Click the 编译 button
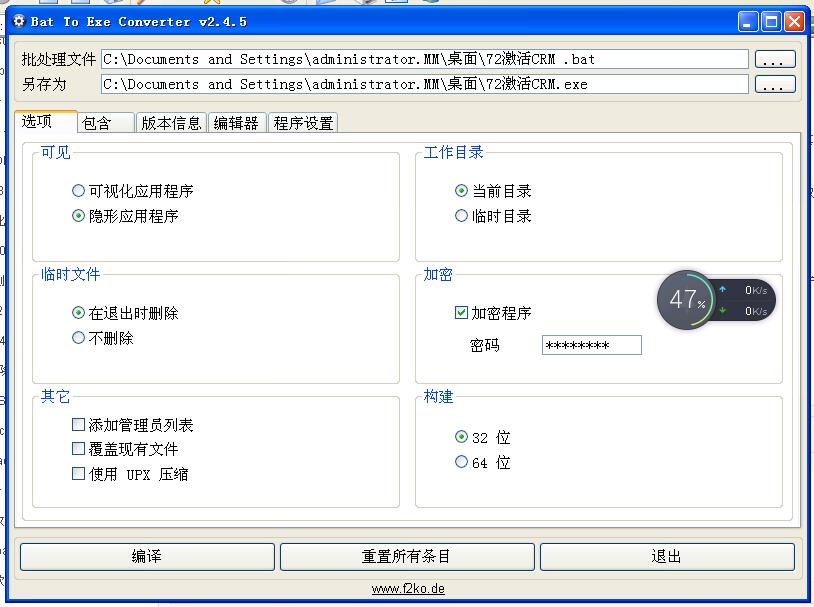The height and width of the screenshot is (607, 814). tap(147, 557)
